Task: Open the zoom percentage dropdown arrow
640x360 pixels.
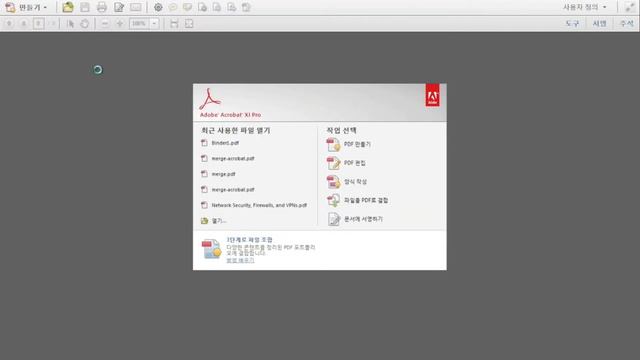Action: [x=154, y=24]
